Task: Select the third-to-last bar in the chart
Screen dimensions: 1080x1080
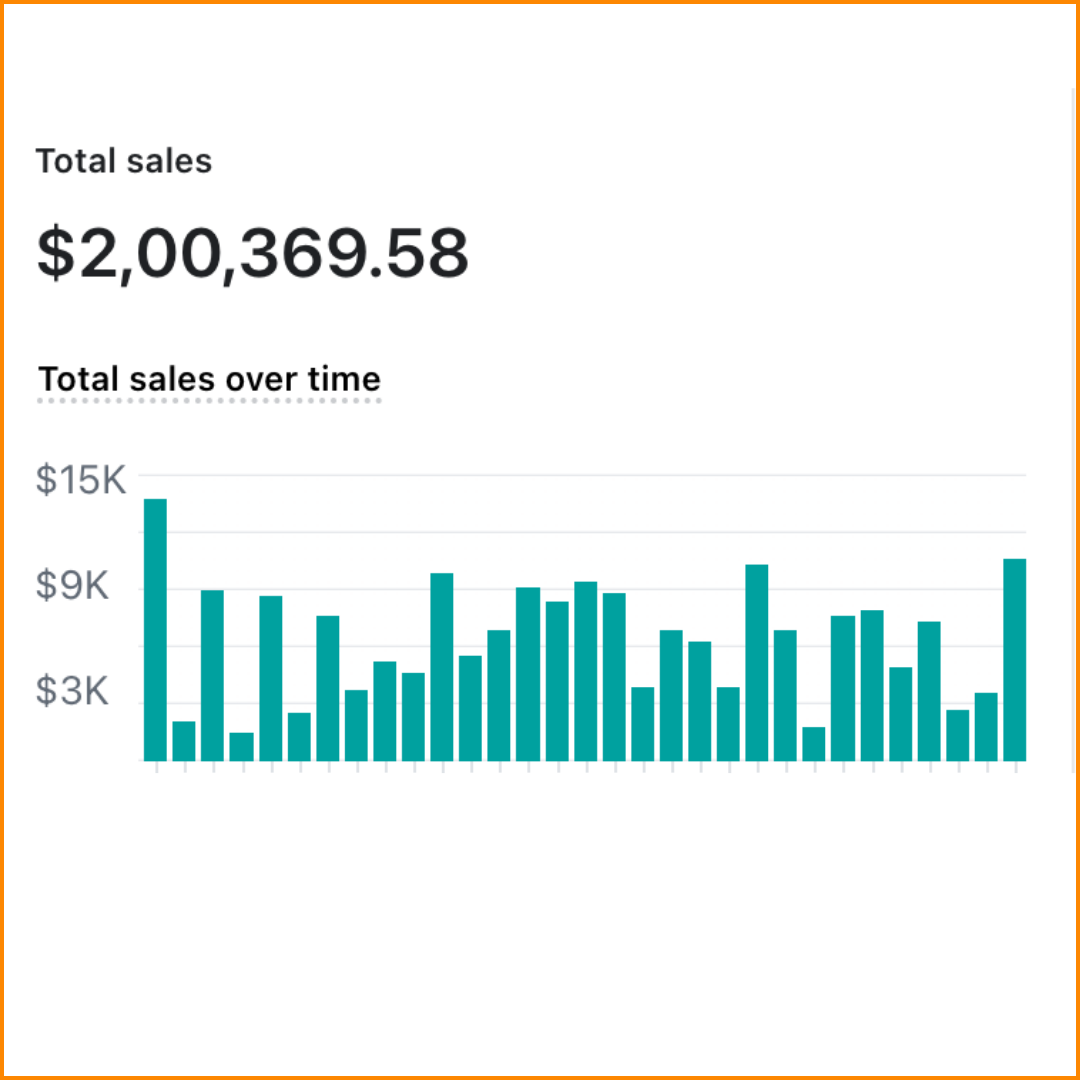Action: (958, 735)
